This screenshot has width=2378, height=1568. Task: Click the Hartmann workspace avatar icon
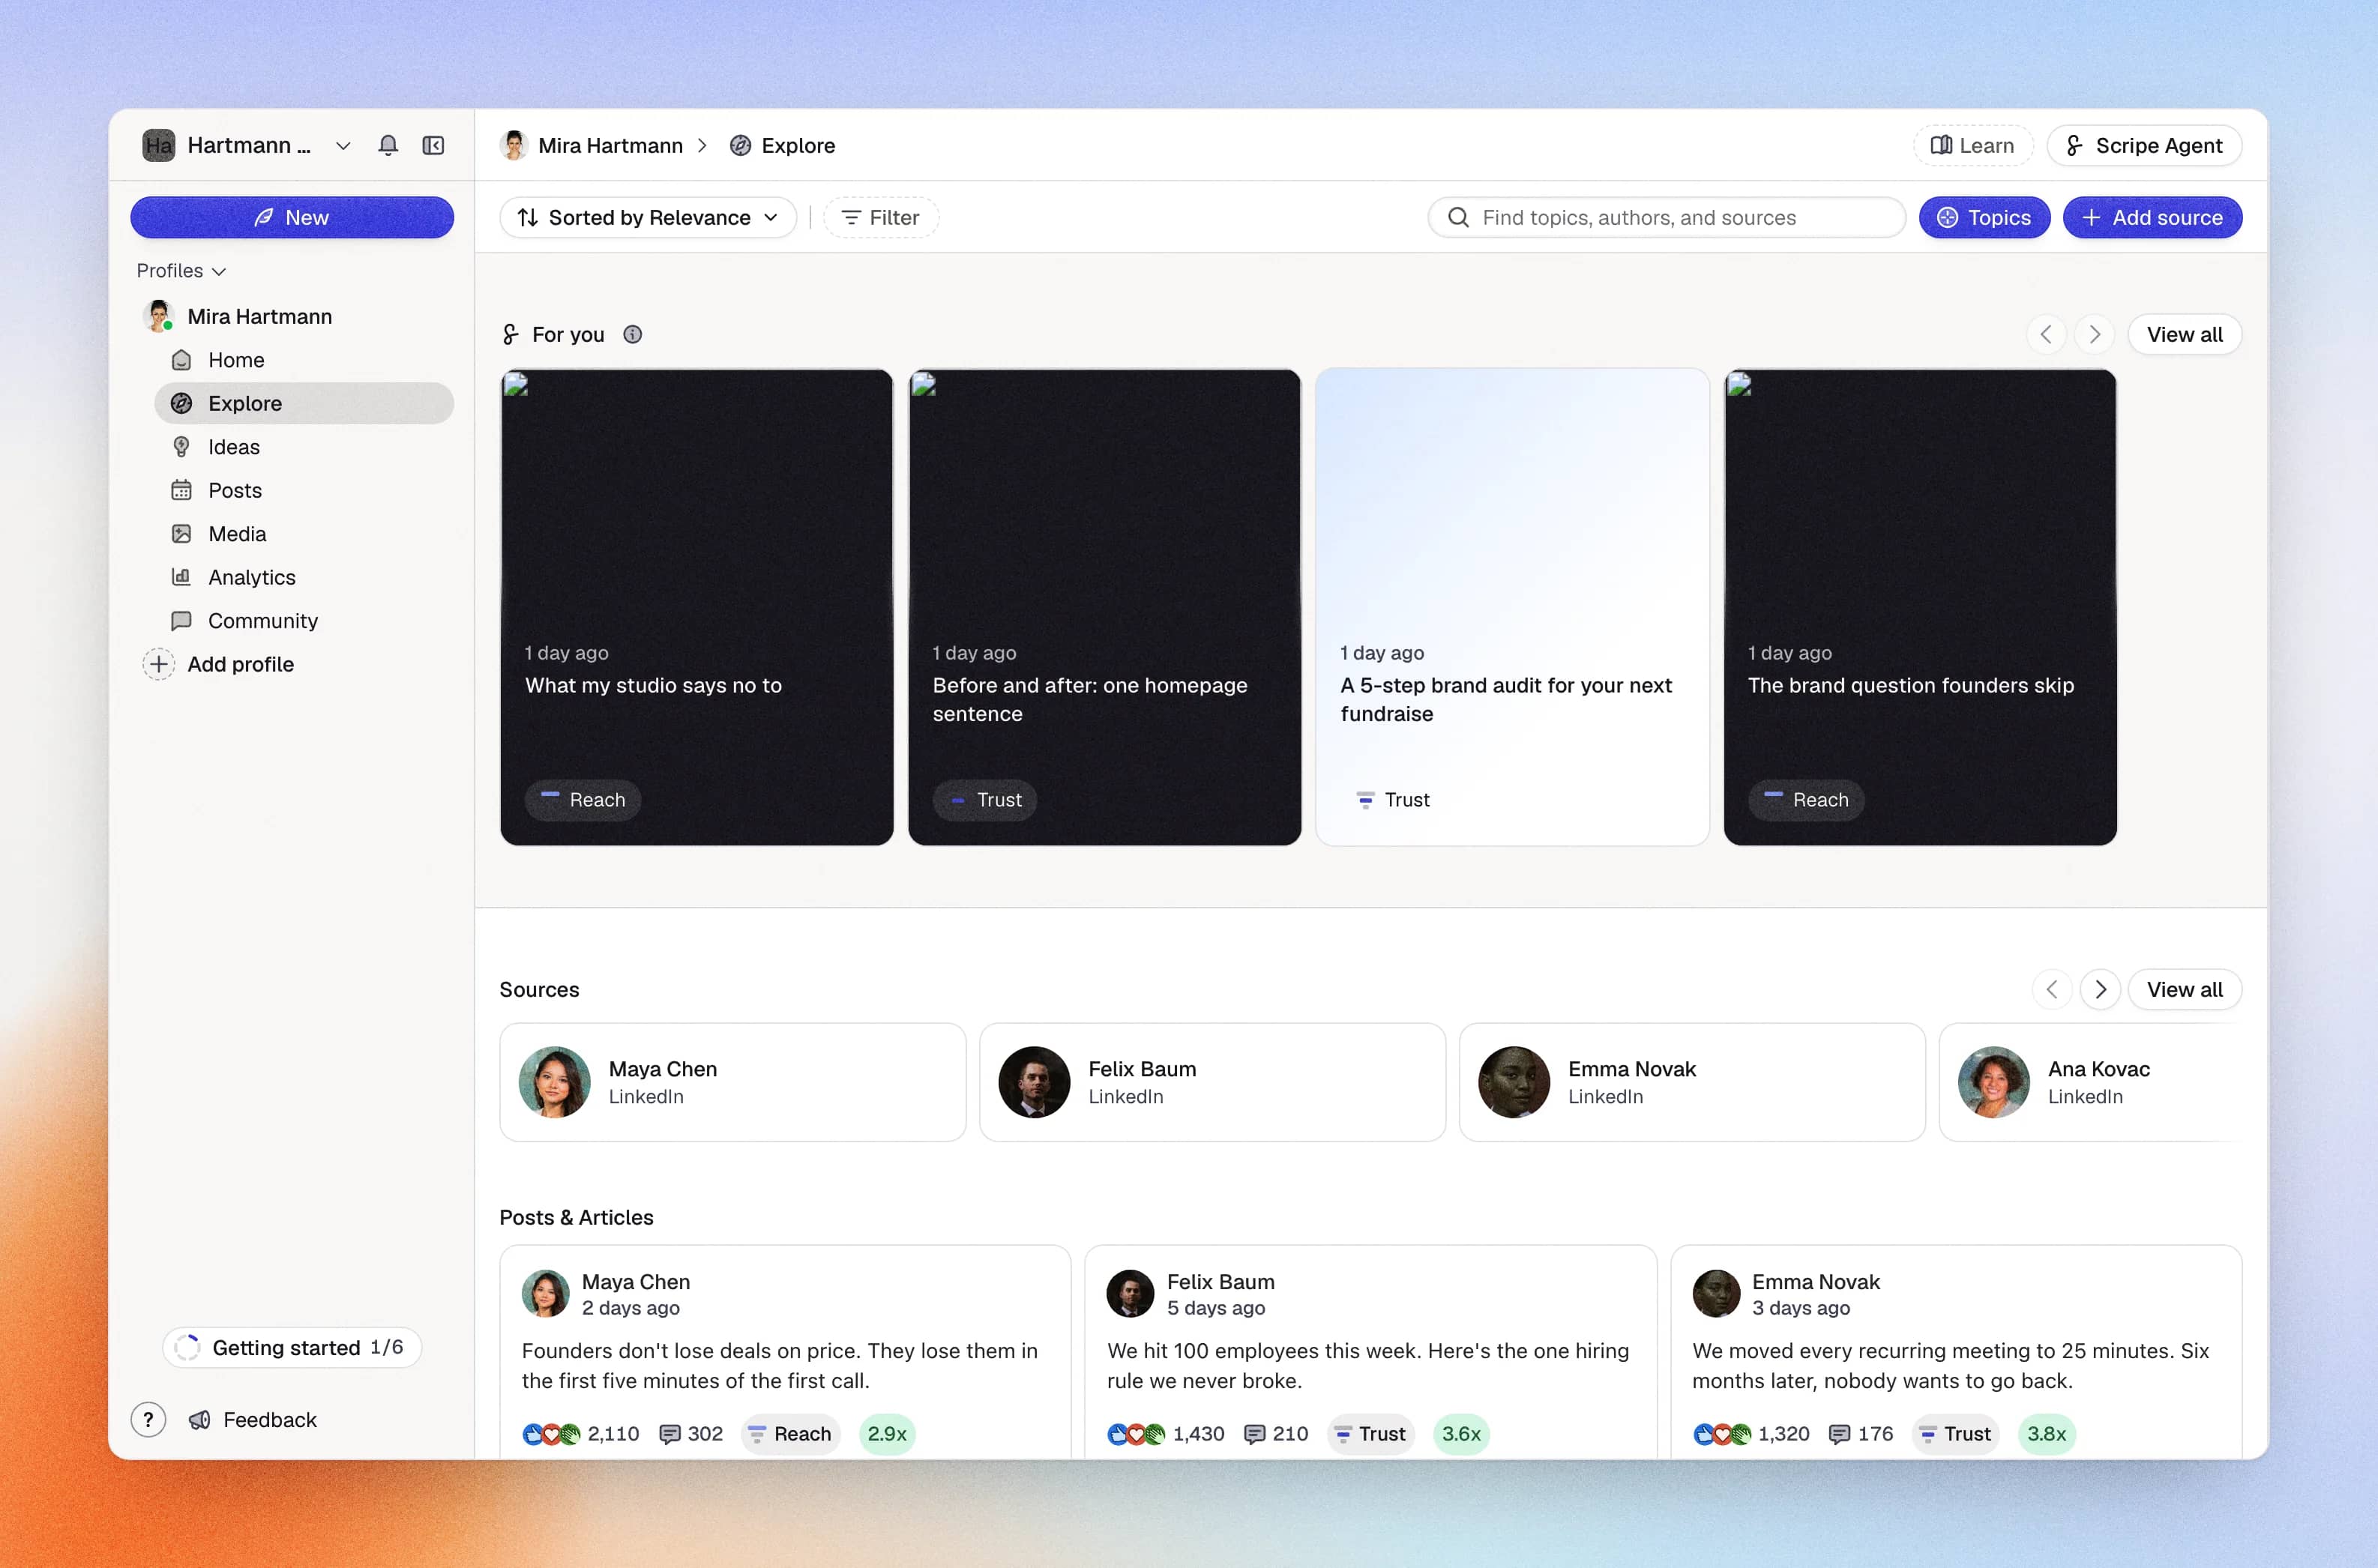pos(159,146)
